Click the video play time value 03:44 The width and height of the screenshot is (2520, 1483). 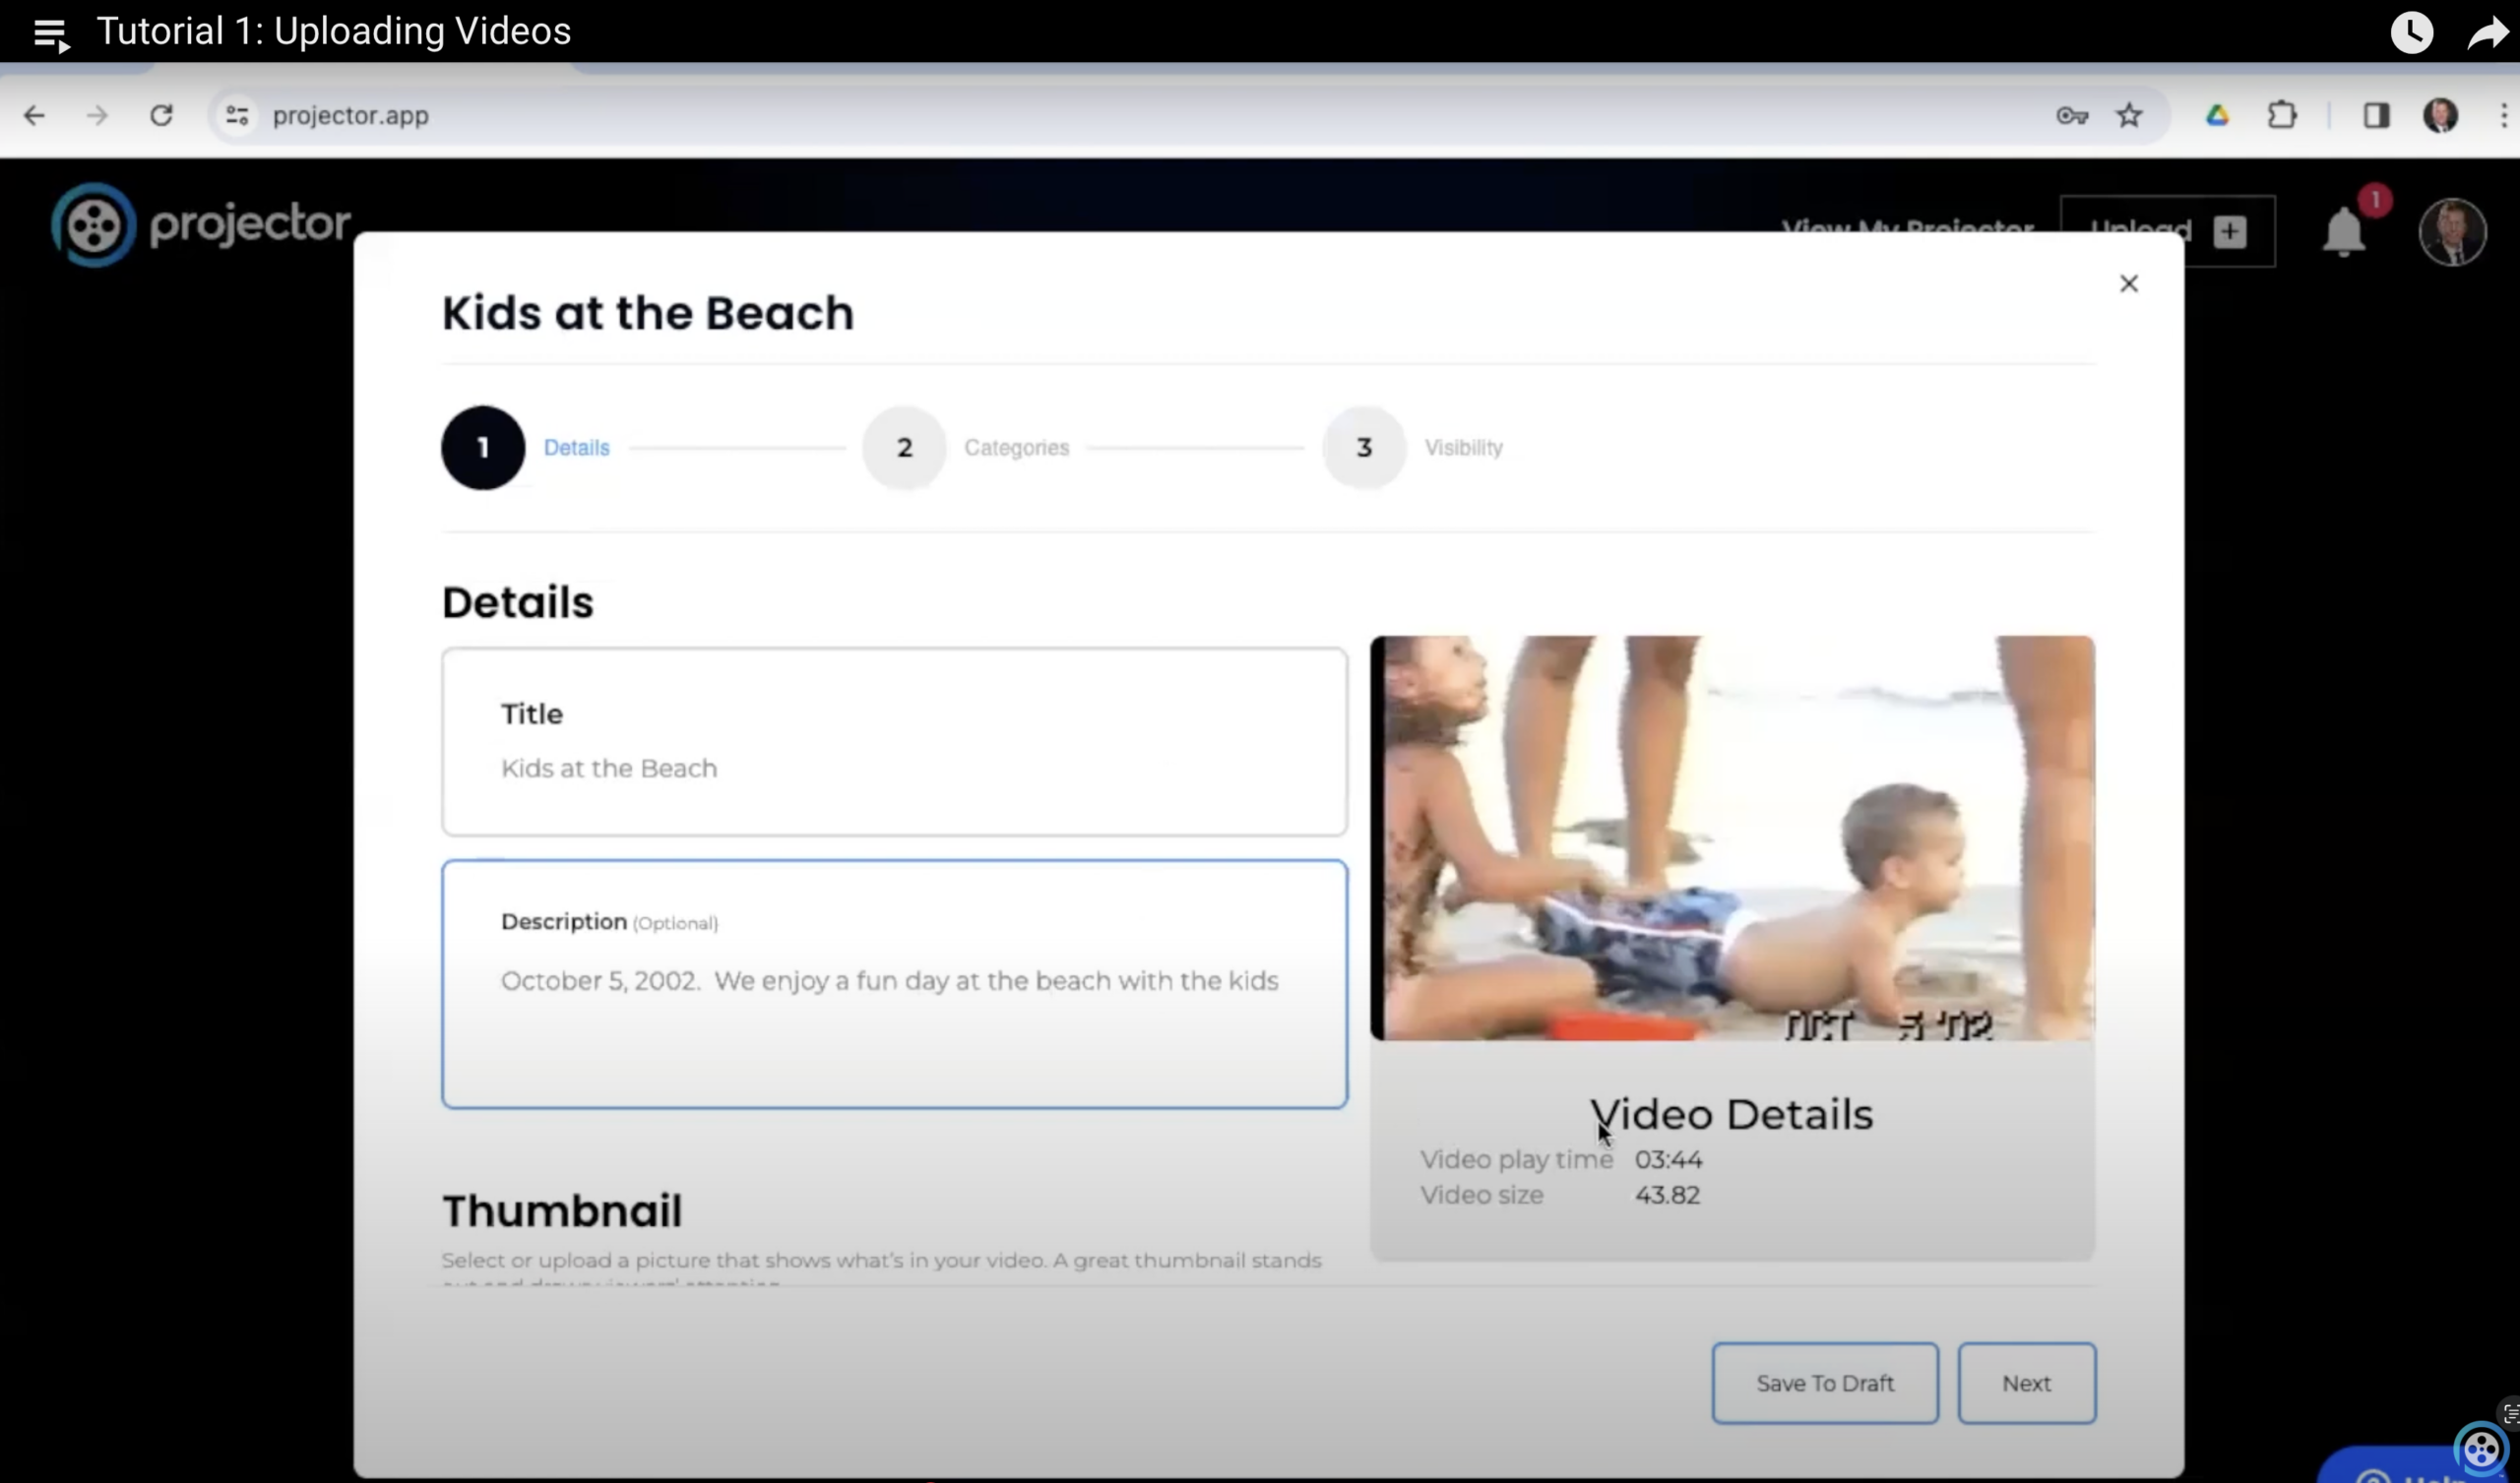tap(1668, 1160)
